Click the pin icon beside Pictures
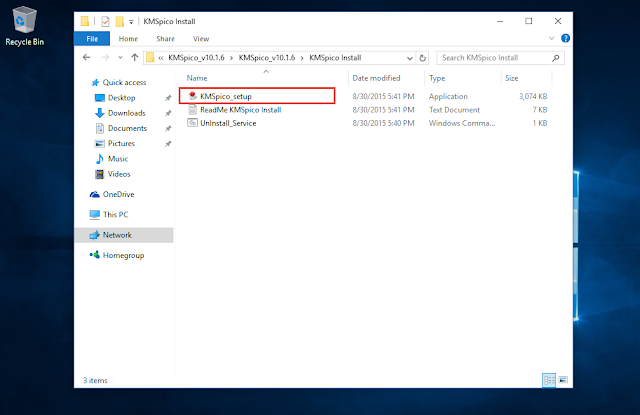Screen dimensions: 640x415 coord(168,144)
